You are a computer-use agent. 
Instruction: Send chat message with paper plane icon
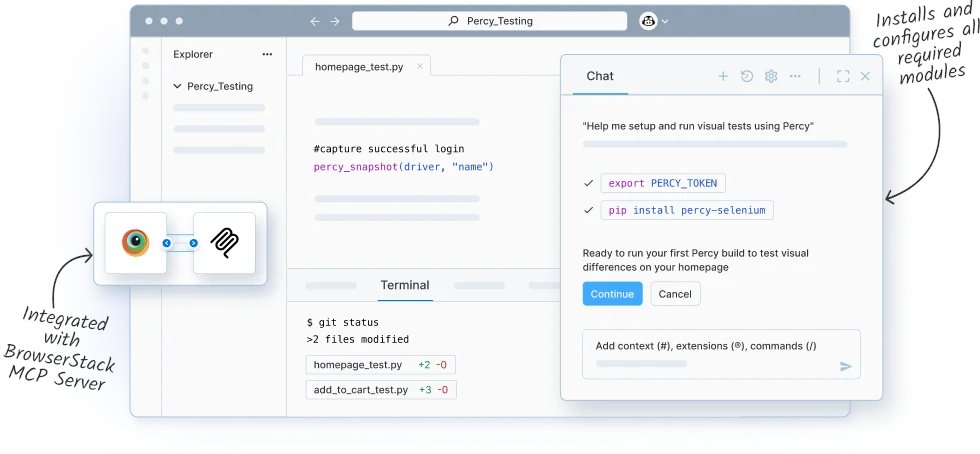point(846,366)
